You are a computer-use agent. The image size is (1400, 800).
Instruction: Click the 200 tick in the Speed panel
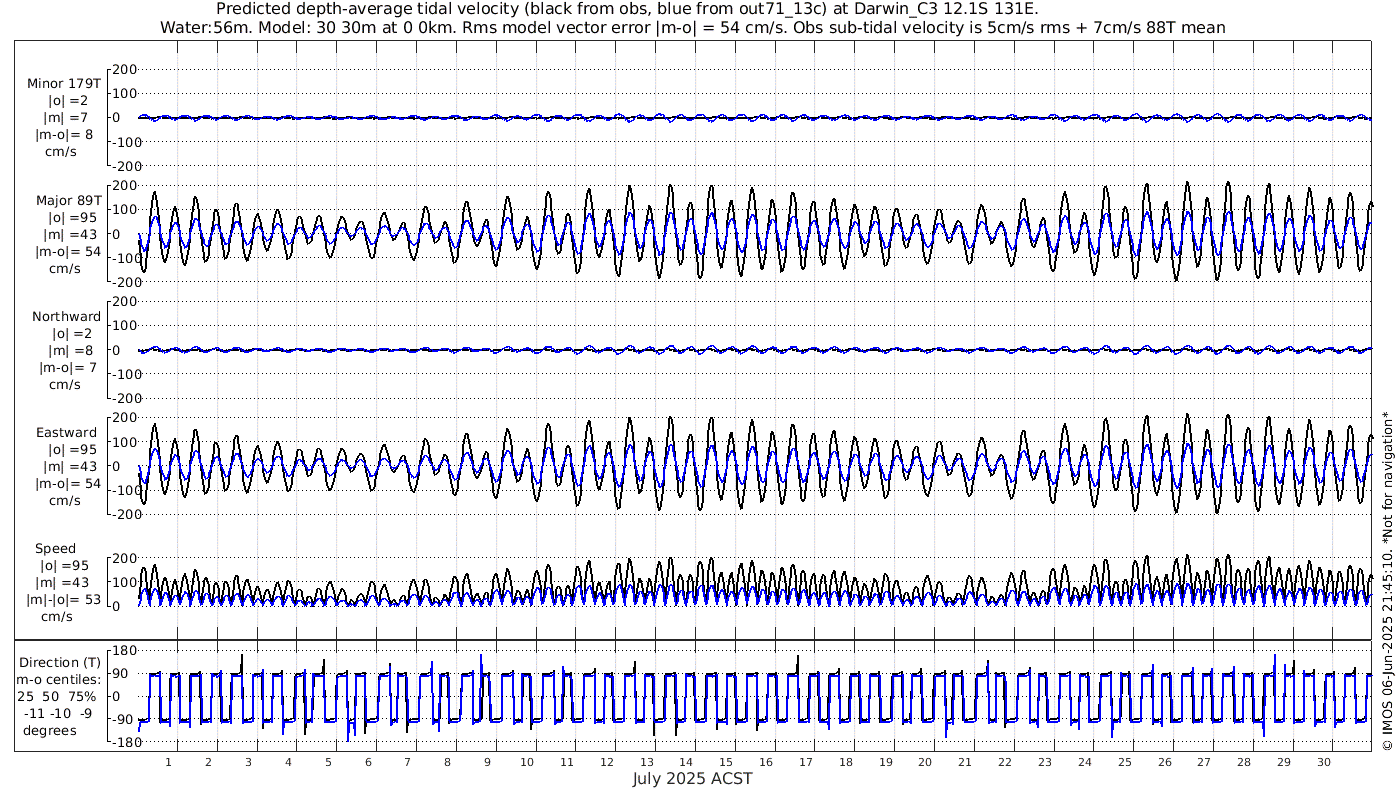pos(123,558)
